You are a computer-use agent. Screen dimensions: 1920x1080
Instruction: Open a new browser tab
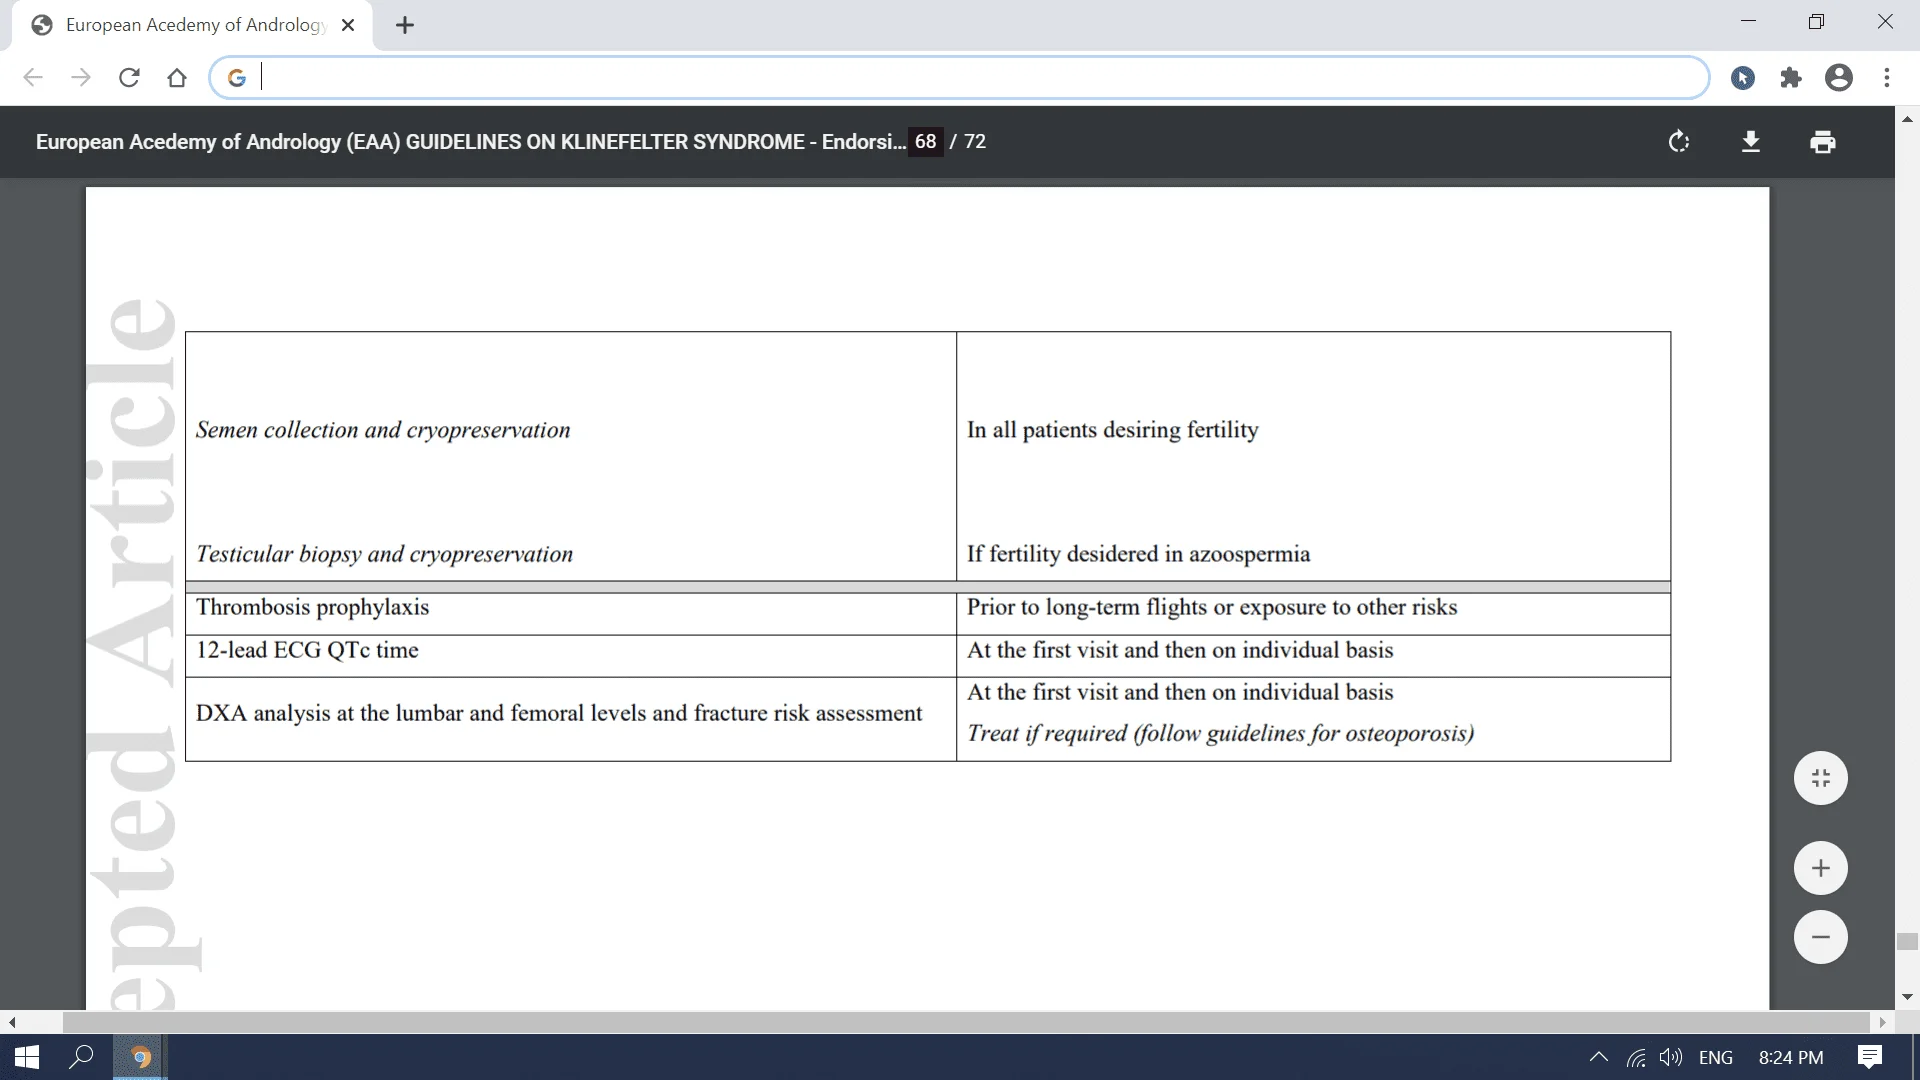tap(405, 25)
